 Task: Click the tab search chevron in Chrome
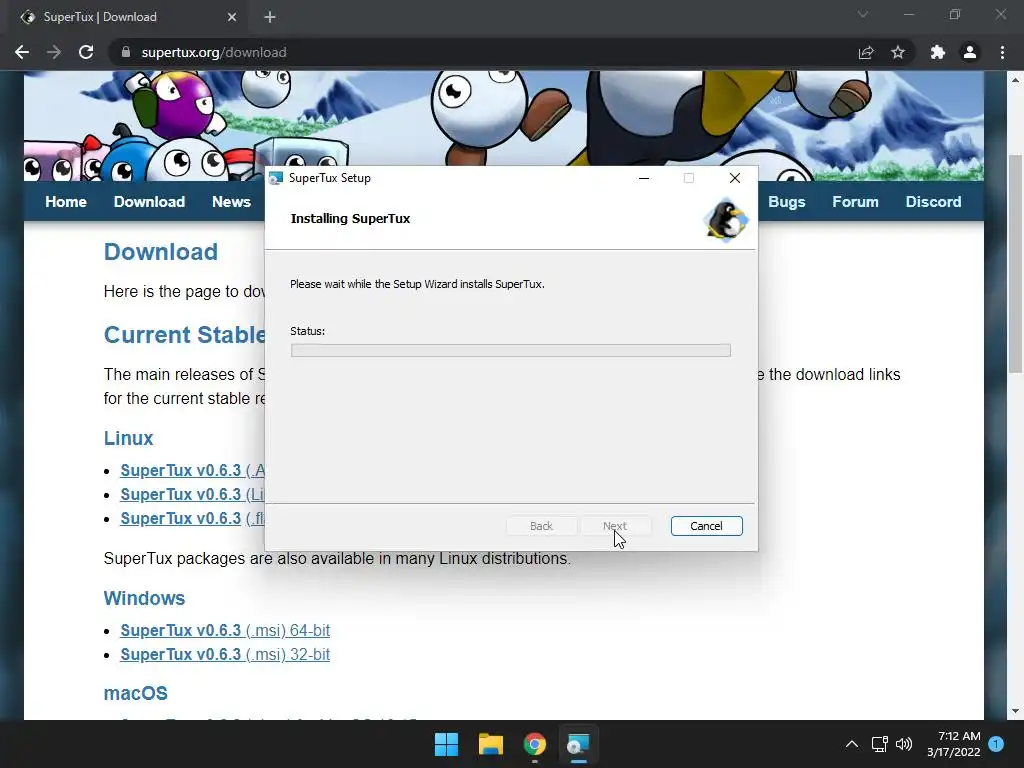click(x=863, y=14)
